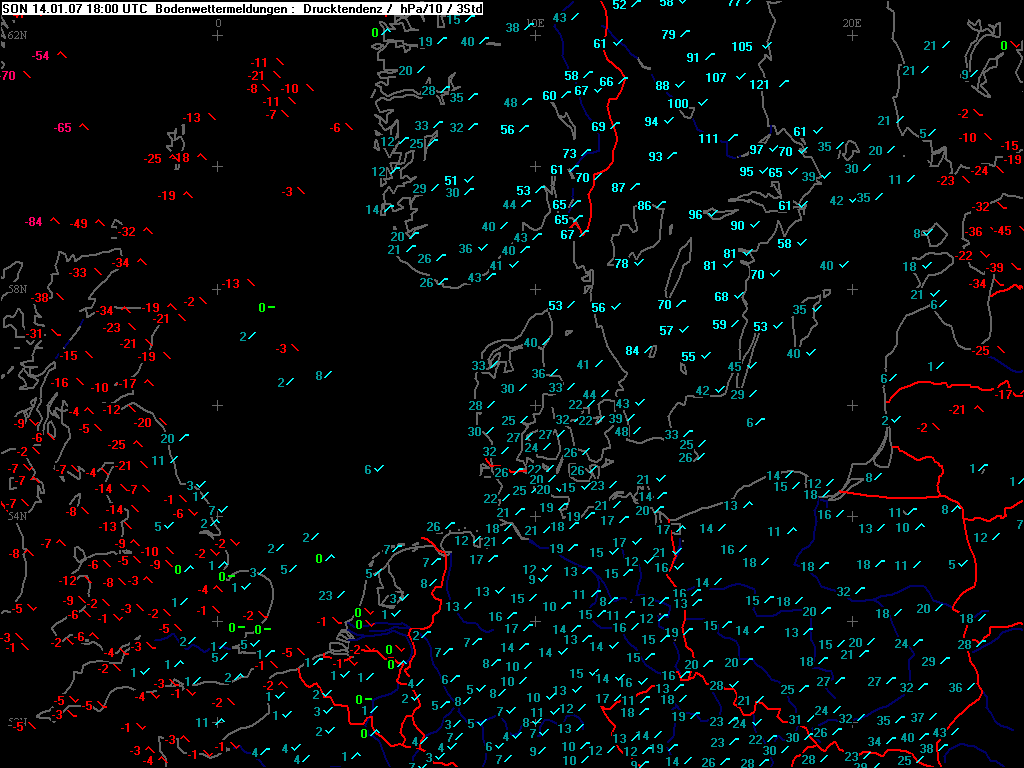Click the red value -45

(1005, 232)
